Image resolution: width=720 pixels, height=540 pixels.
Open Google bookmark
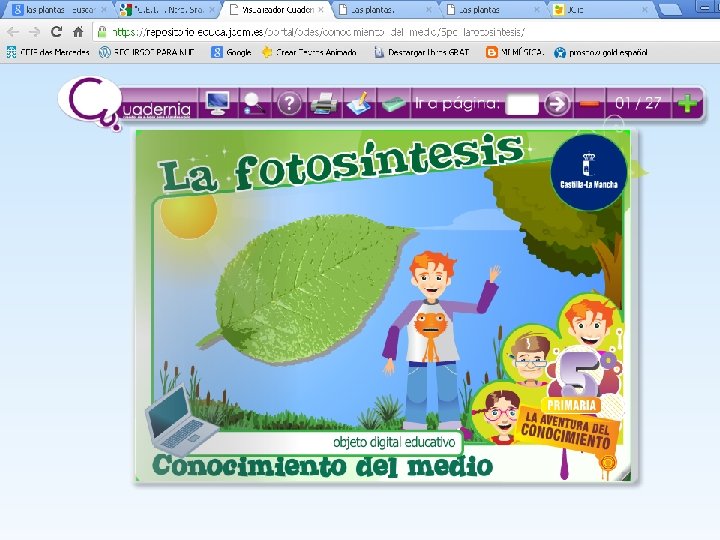pos(231,52)
